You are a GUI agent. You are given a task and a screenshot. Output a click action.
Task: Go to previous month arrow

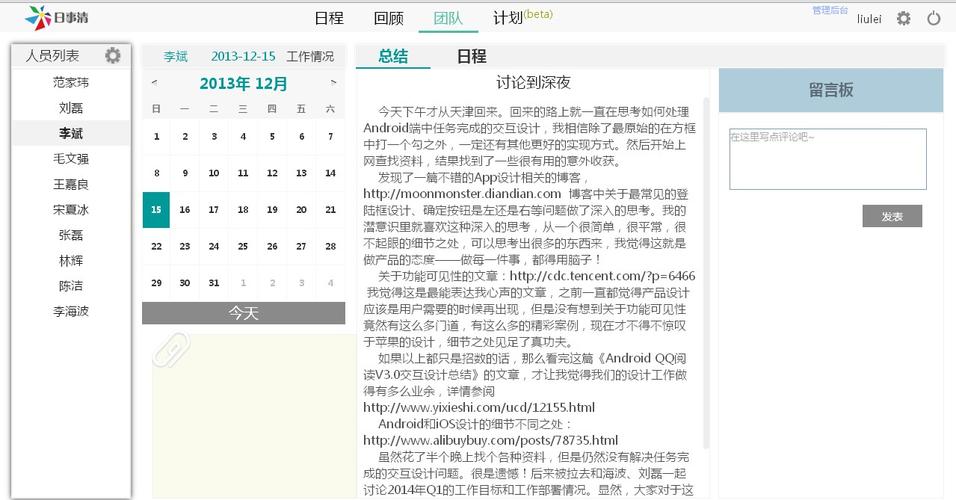coord(154,83)
